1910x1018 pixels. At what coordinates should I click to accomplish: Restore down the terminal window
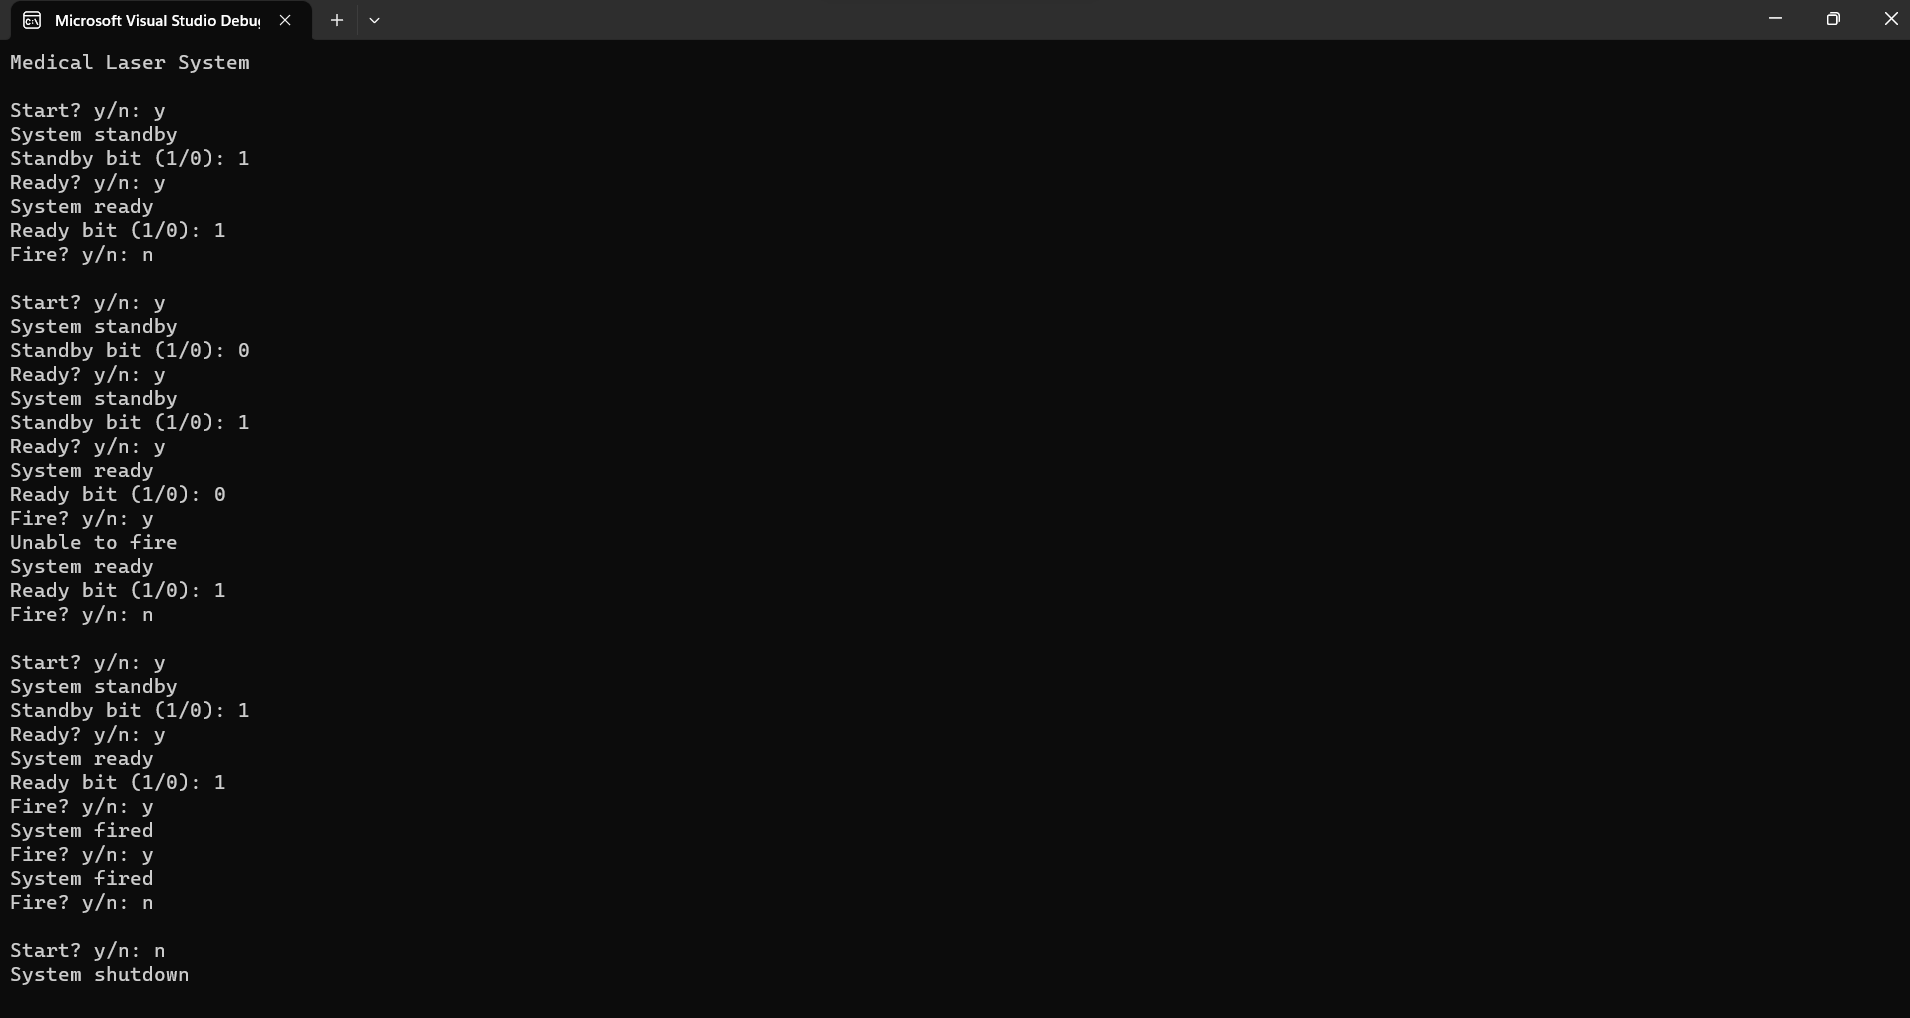[x=1833, y=19]
